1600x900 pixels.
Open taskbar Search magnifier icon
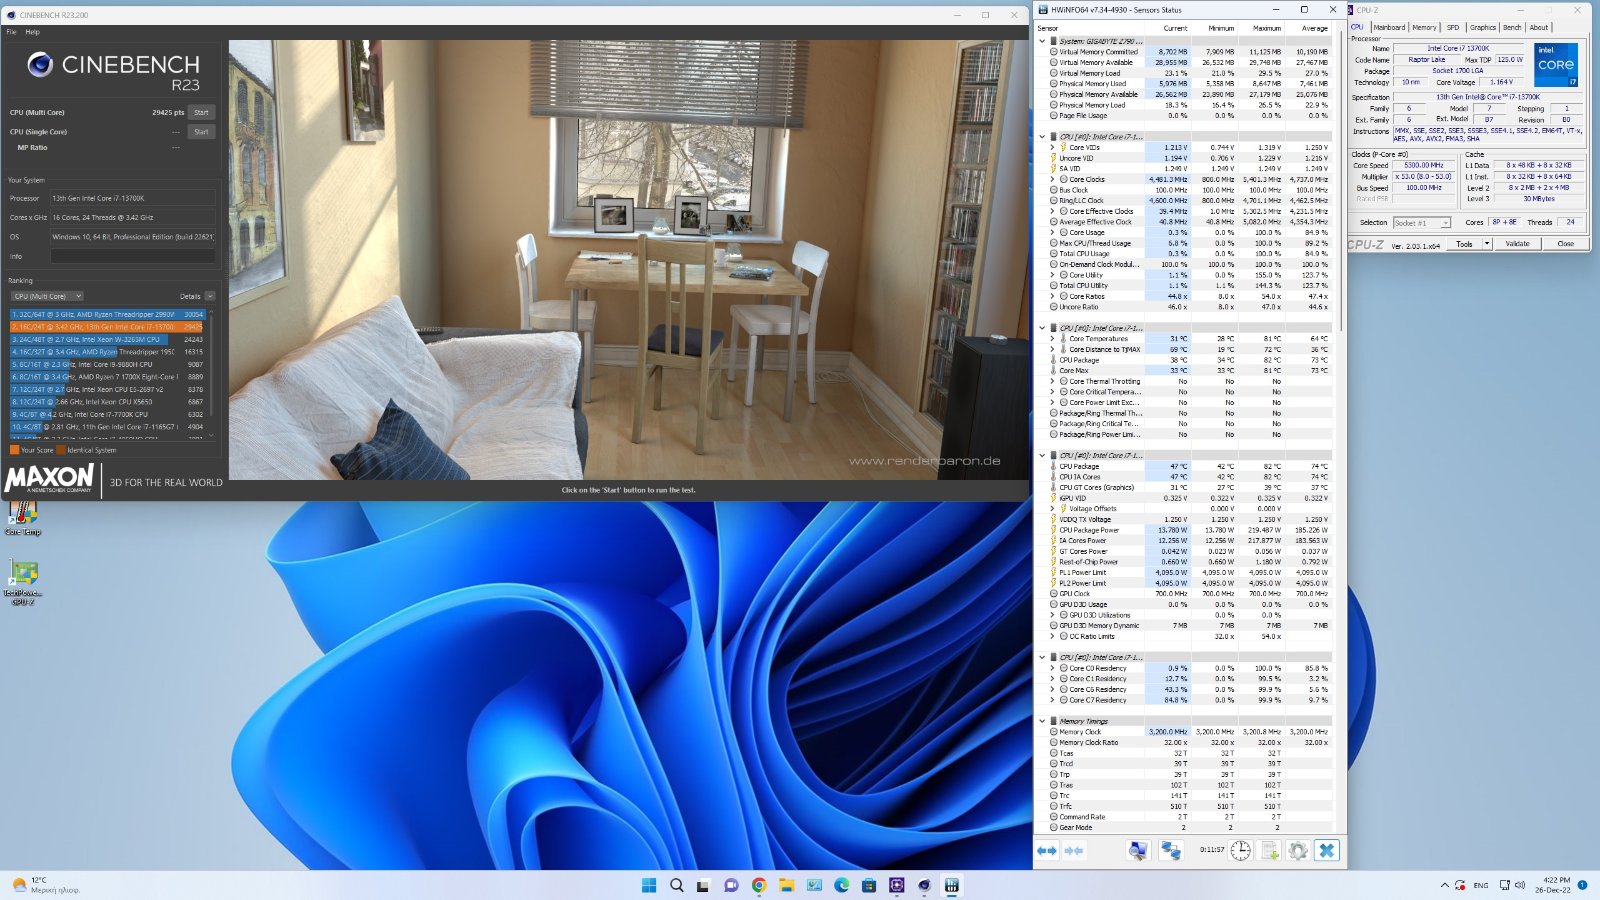(677, 885)
